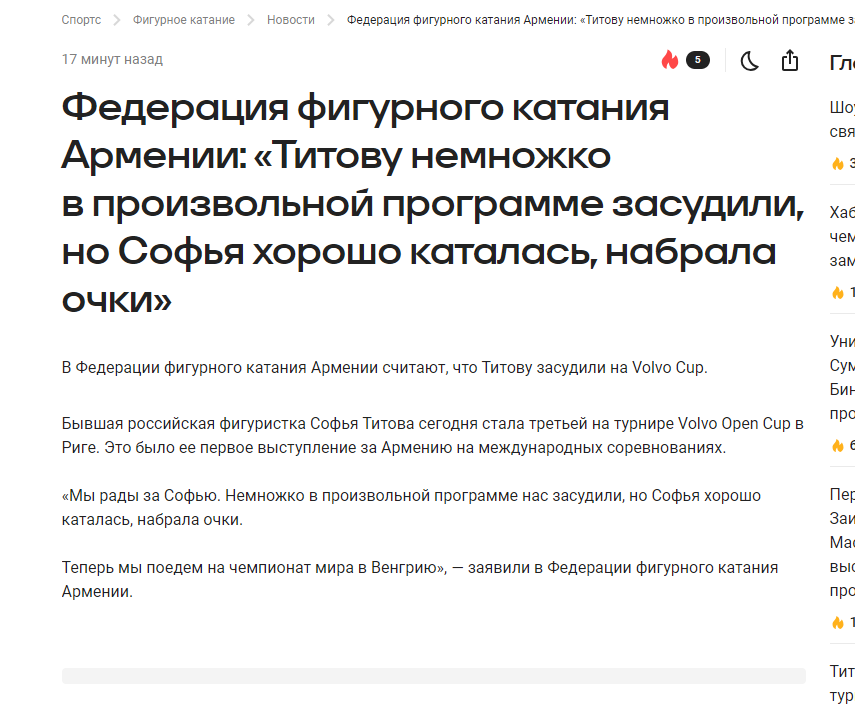Click fire icon under 'Шоу' sidebar story
The image size is (855, 710).
[838, 163]
